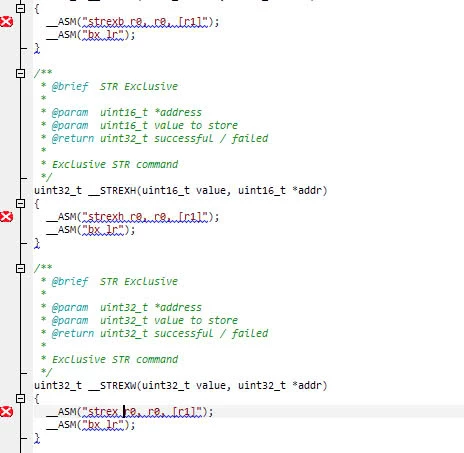Collapse the function body containing the strexb instruction
This screenshot has width=464, height=453.
(x=21, y=9)
